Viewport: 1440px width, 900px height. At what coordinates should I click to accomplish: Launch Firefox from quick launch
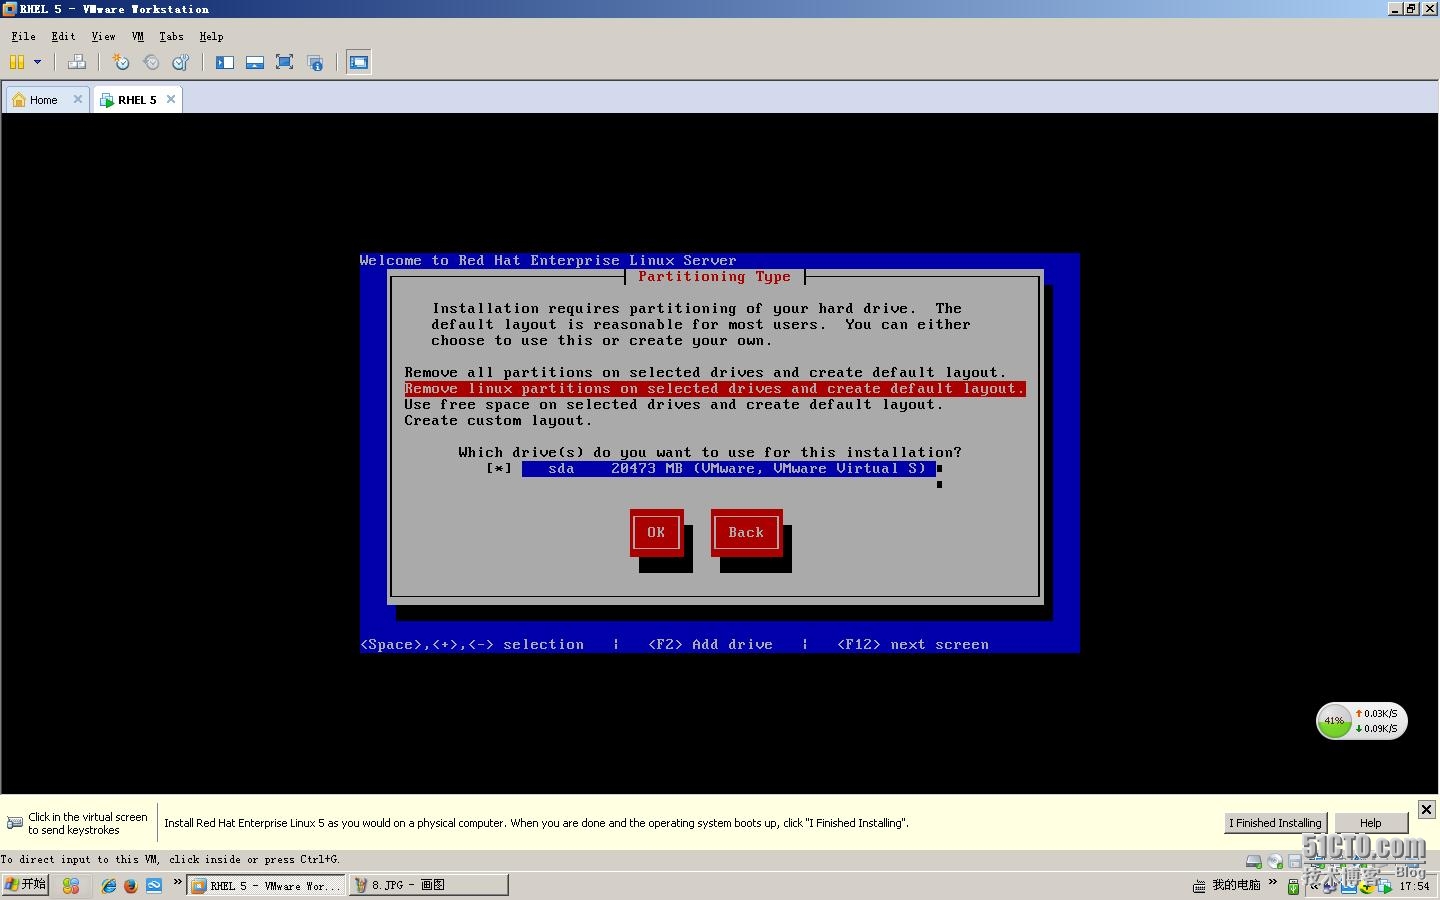coord(131,885)
